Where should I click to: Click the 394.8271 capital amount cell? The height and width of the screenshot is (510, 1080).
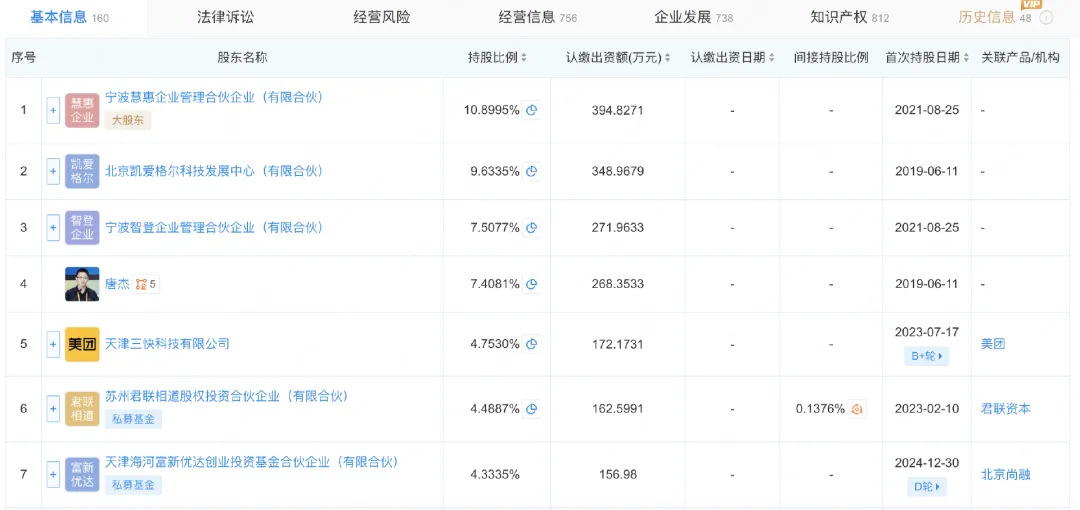618,110
